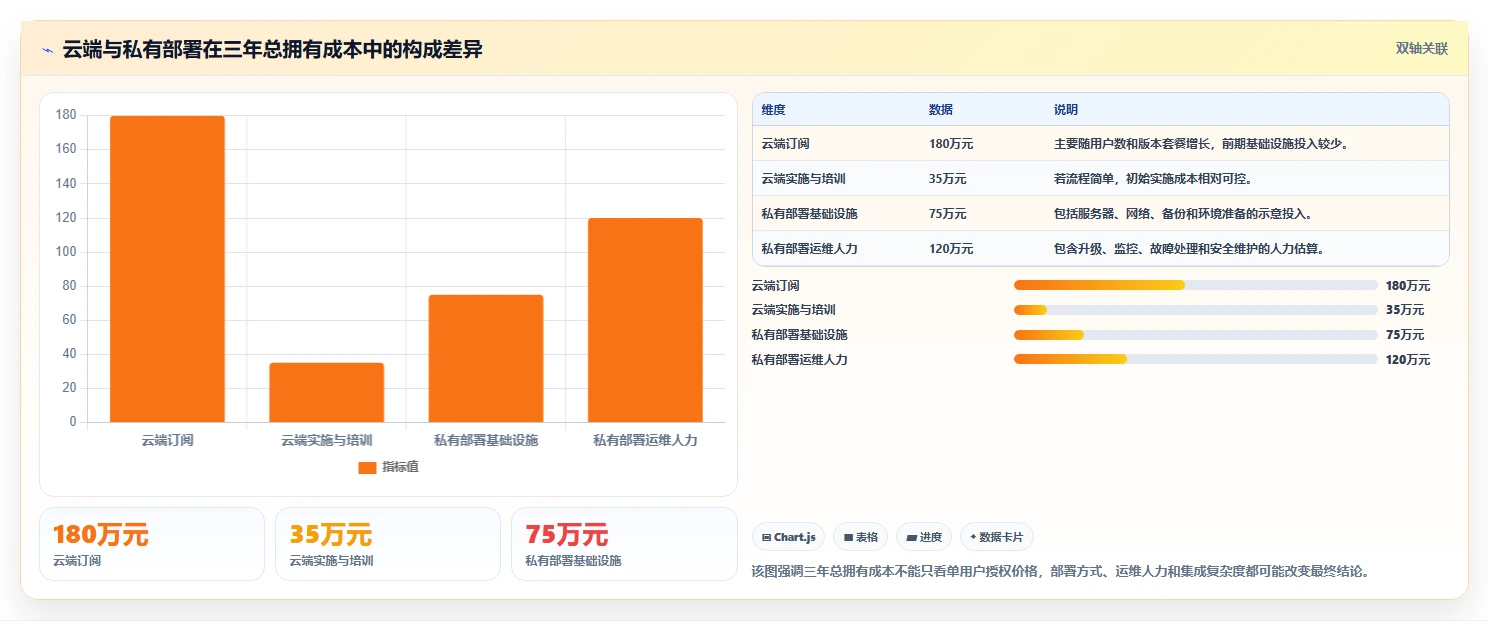Click the 云端实施与培训 progress bar

tap(1196, 310)
